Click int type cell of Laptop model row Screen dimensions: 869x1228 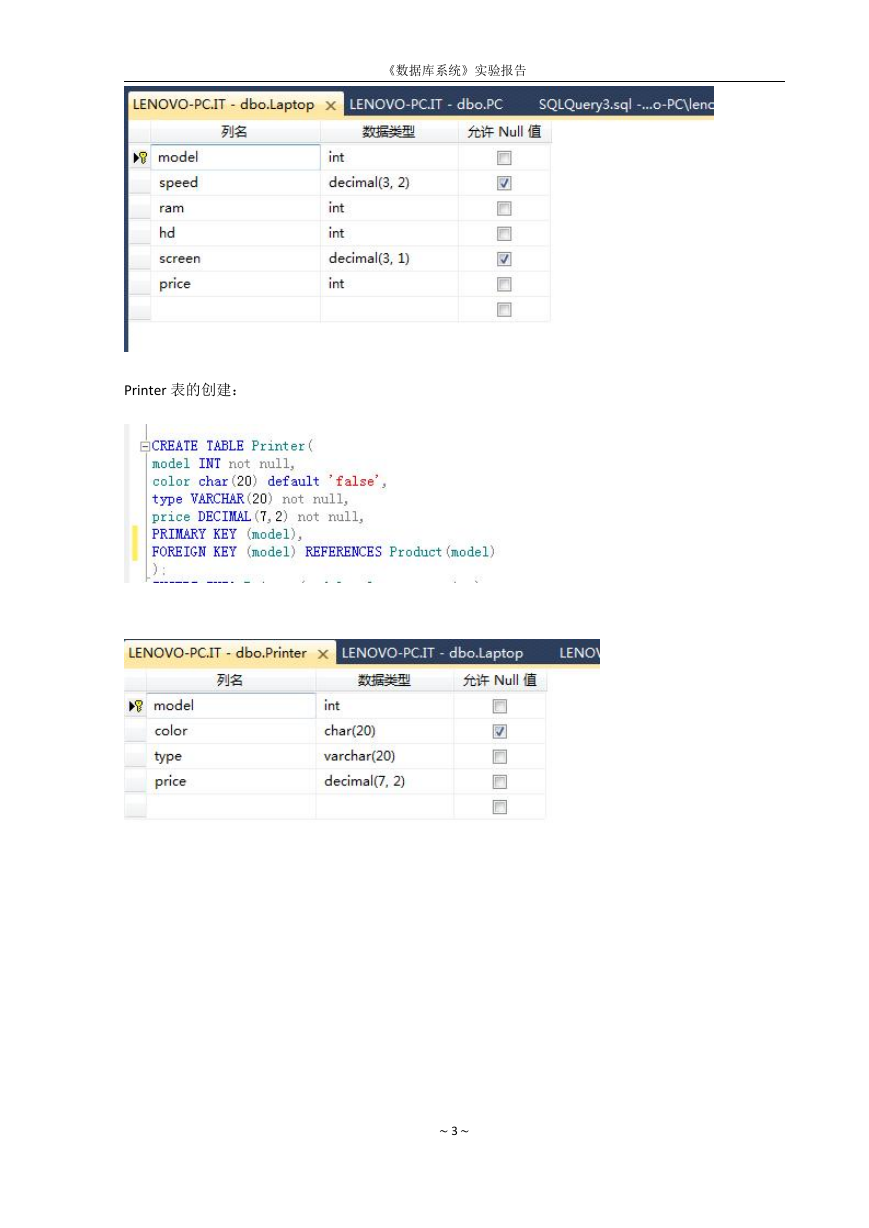[x=389, y=157]
